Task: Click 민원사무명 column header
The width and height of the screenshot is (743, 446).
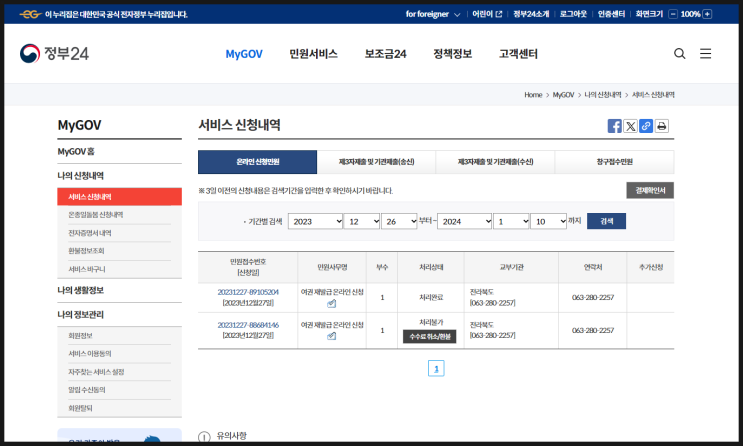Action: (x=332, y=267)
